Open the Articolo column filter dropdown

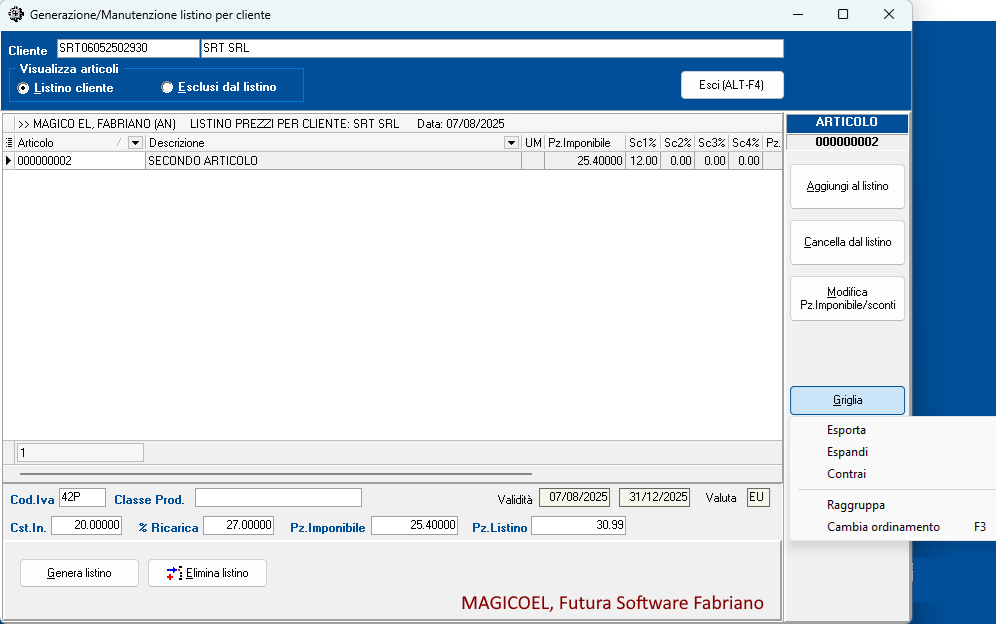point(135,143)
